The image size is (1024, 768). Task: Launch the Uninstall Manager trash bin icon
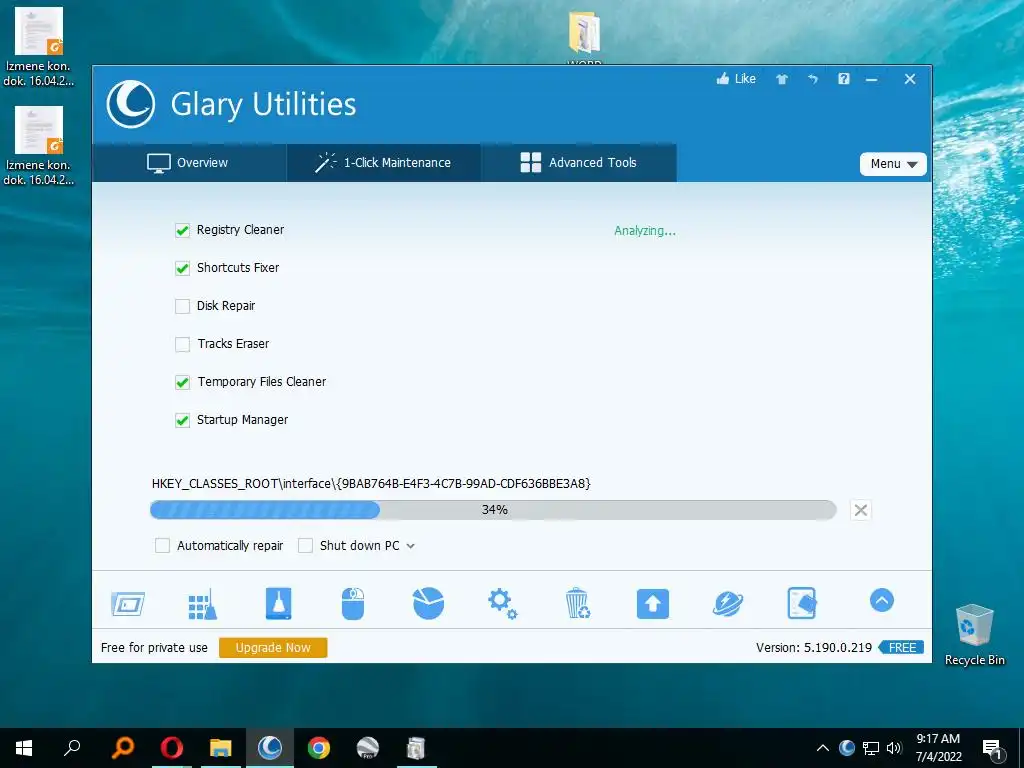[x=578, y=603]
